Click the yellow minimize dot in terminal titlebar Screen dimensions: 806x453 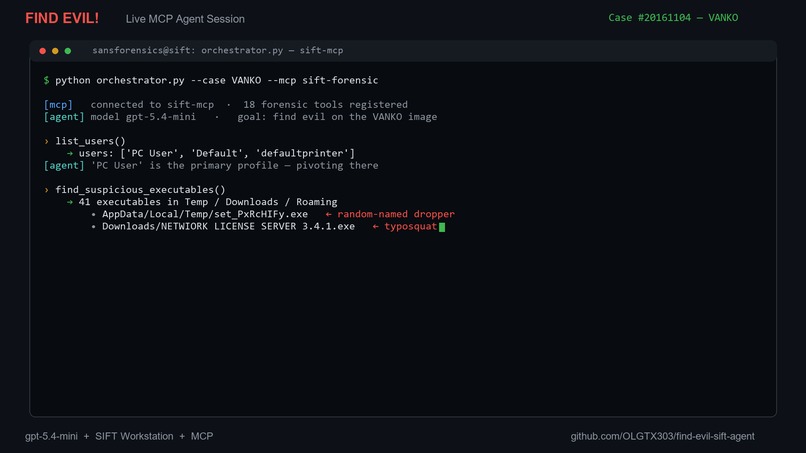[x=55, y=50]
